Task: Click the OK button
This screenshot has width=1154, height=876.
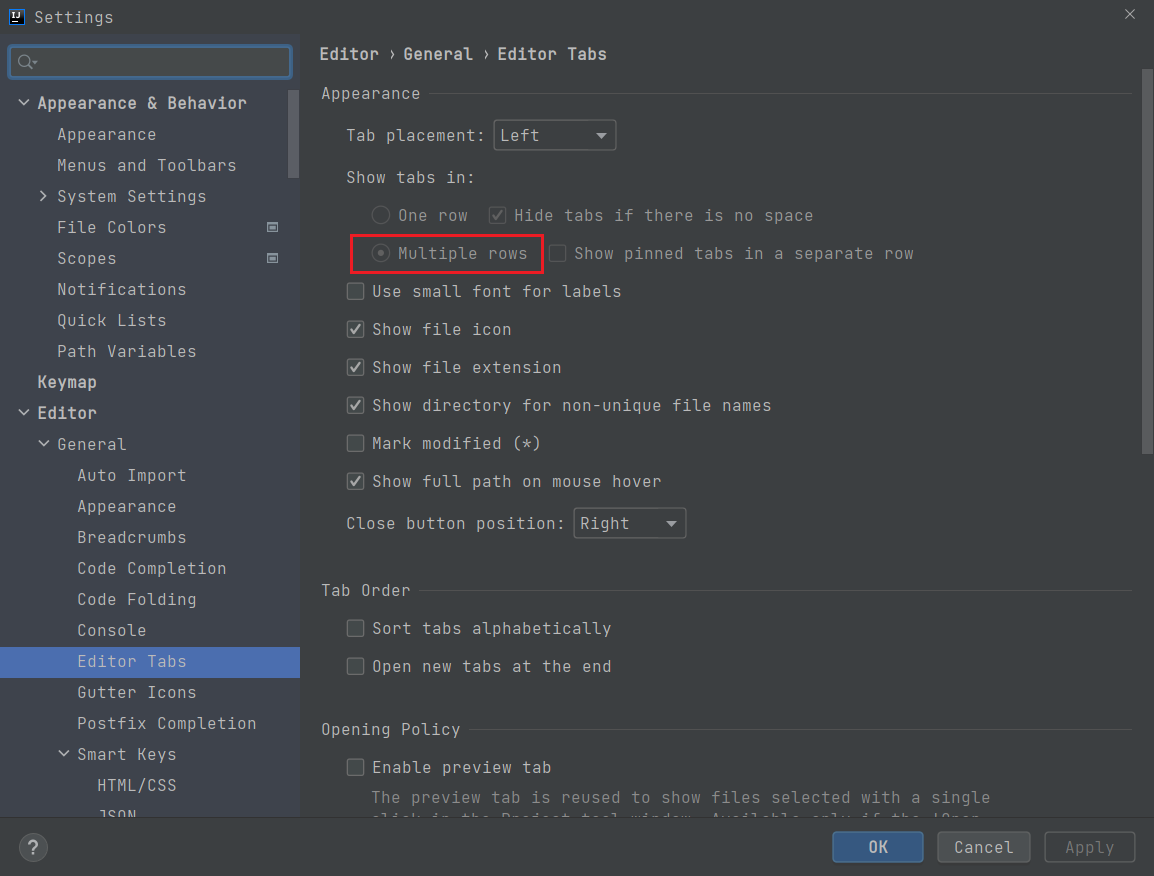Action: point(877,847)
